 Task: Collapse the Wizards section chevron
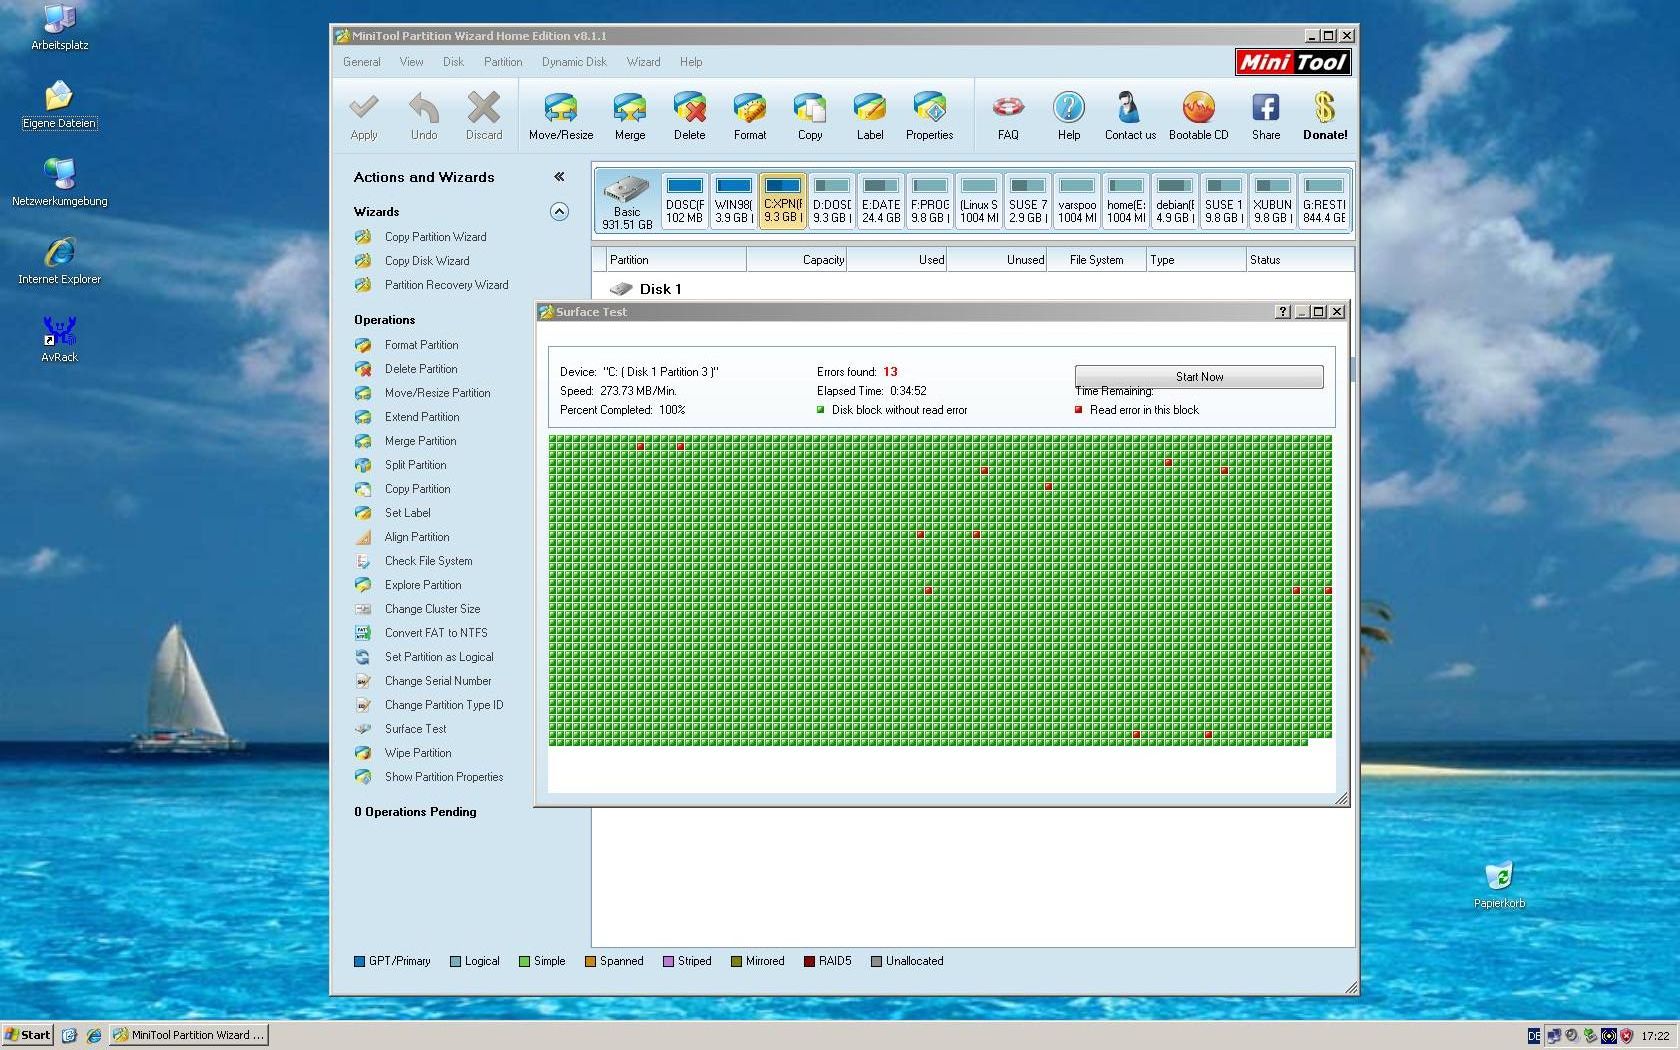(559, 211)
